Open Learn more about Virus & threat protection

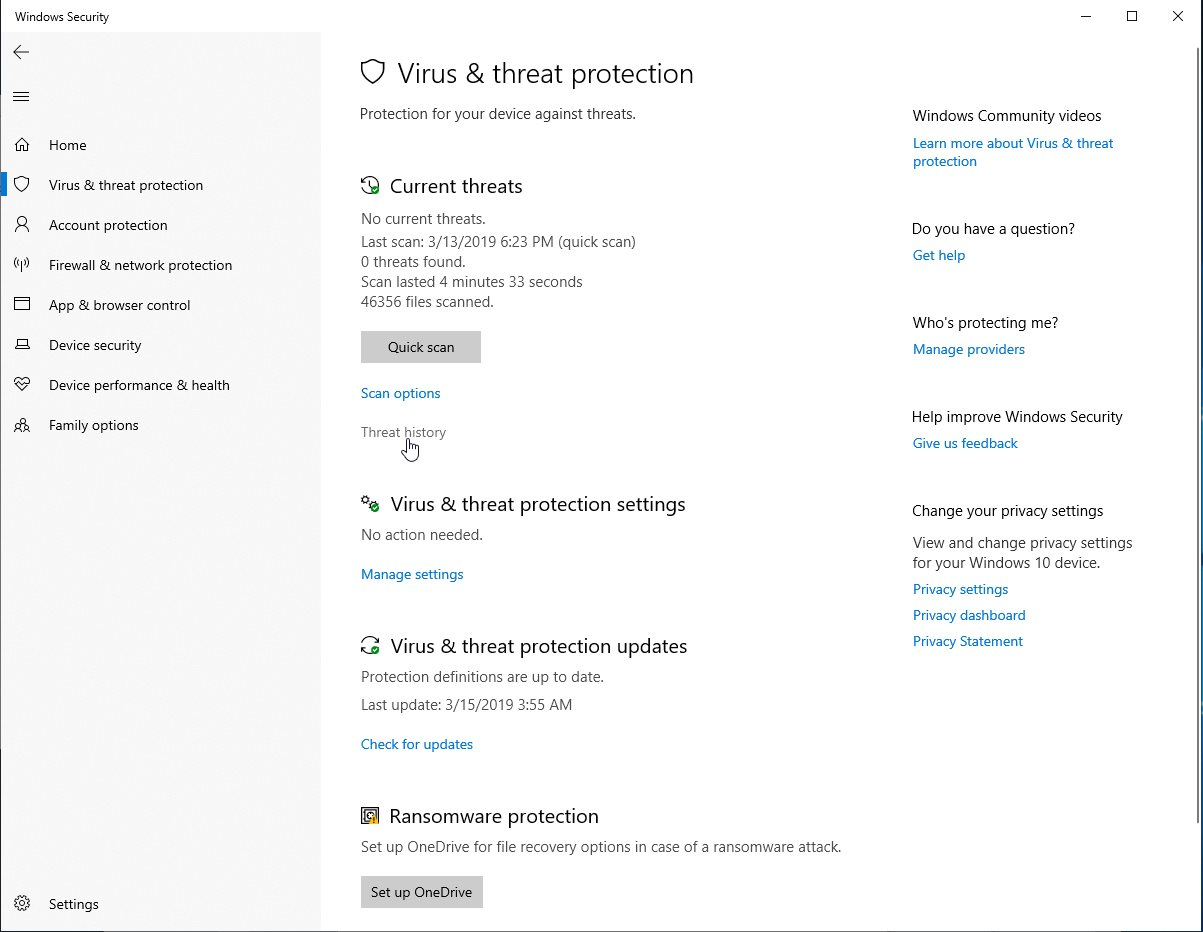tap(1013, 152)
